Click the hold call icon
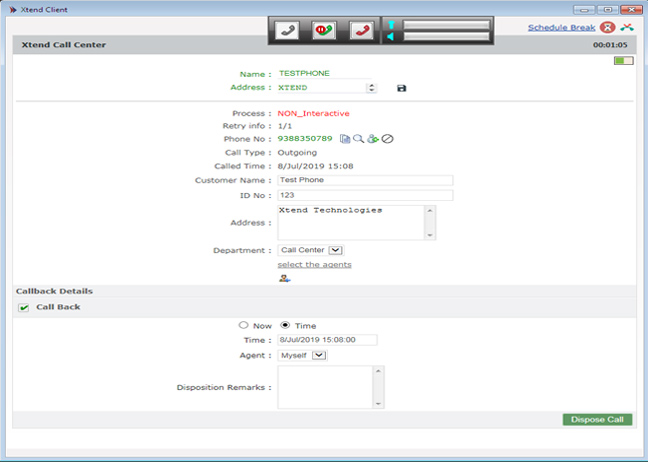The width and height of the screenshot is (648, 462). pos(324,31)
